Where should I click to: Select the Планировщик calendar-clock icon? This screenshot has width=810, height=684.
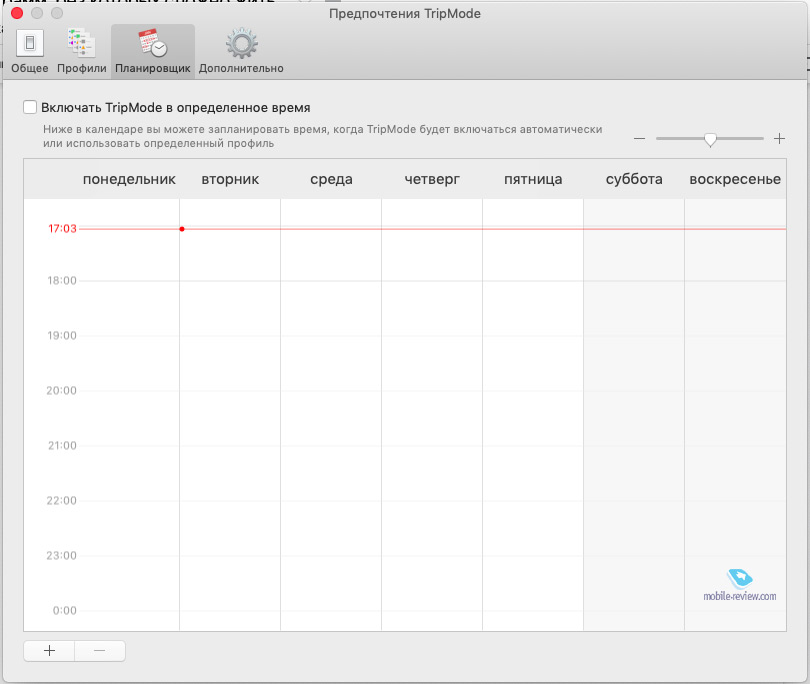(153, 43)
